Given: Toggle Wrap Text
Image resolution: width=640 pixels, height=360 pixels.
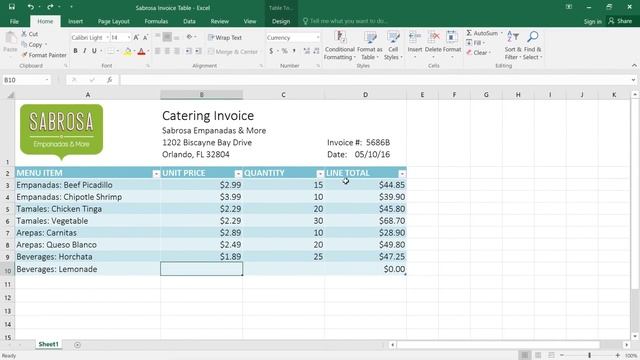Looking at the screenshot, I should pyautogui.click(x=225, y=38).
